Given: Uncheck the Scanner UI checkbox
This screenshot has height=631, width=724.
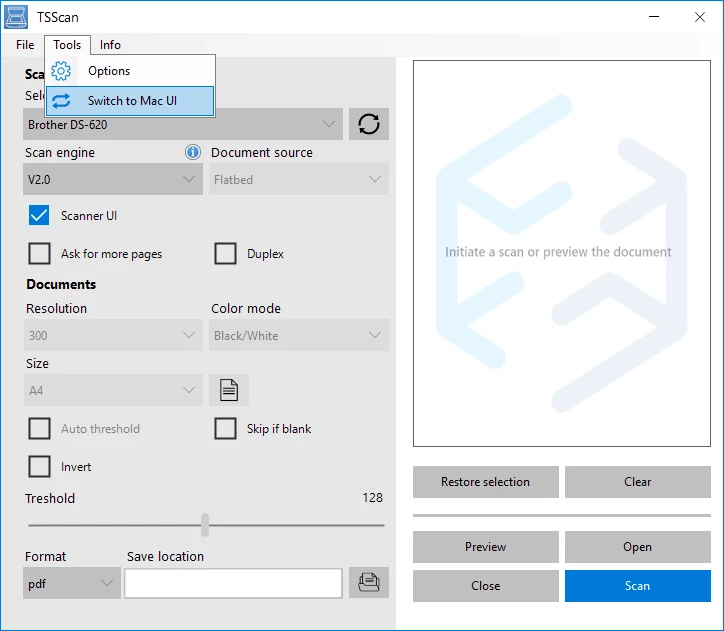Looking at the screenshot, I should 40,216.
